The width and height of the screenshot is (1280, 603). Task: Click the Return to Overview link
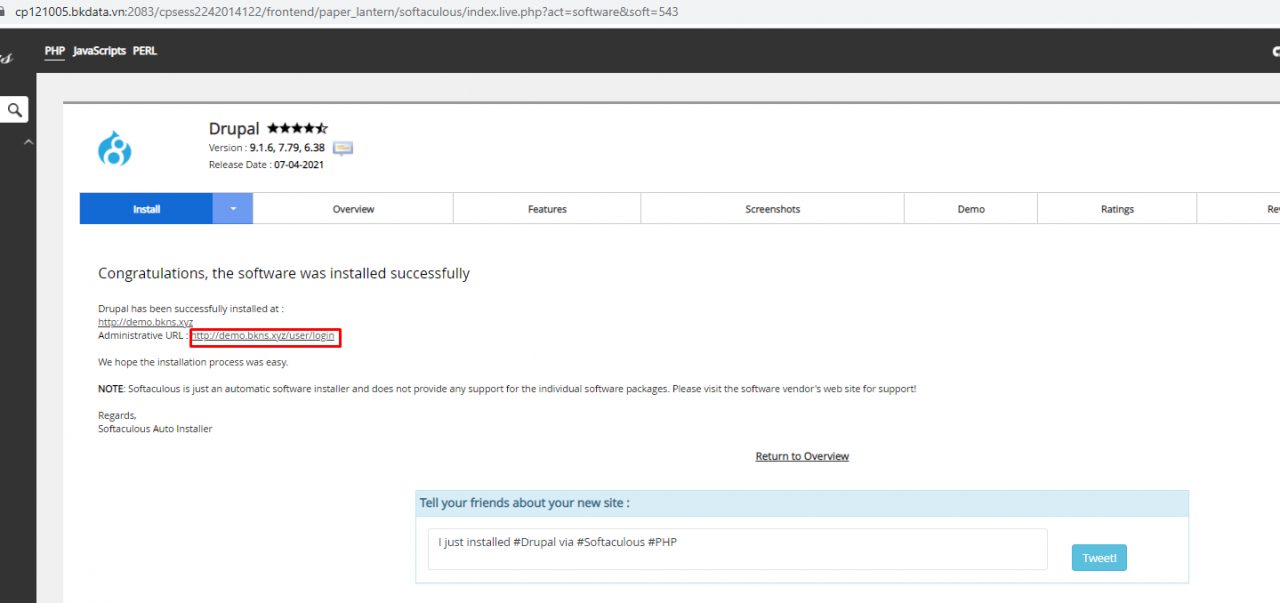(802, 456)
